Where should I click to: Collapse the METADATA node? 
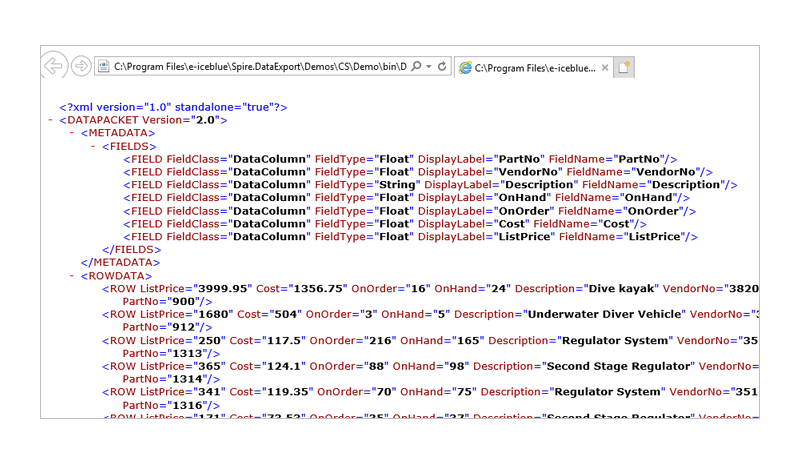coord(71,133)
